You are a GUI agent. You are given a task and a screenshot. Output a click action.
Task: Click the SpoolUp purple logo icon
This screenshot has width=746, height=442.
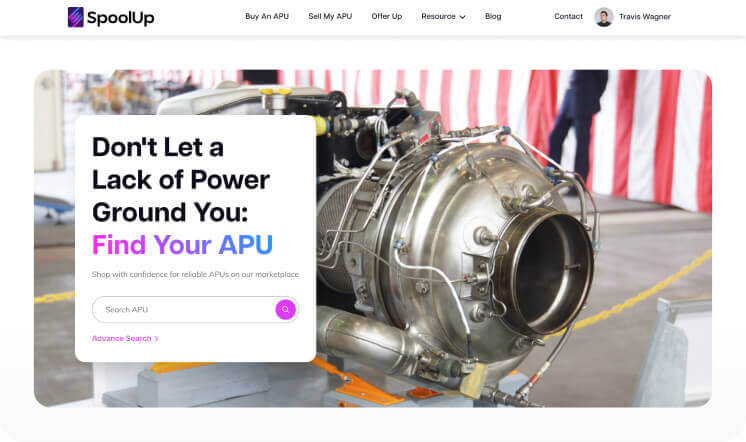click(x=76, y=17)
